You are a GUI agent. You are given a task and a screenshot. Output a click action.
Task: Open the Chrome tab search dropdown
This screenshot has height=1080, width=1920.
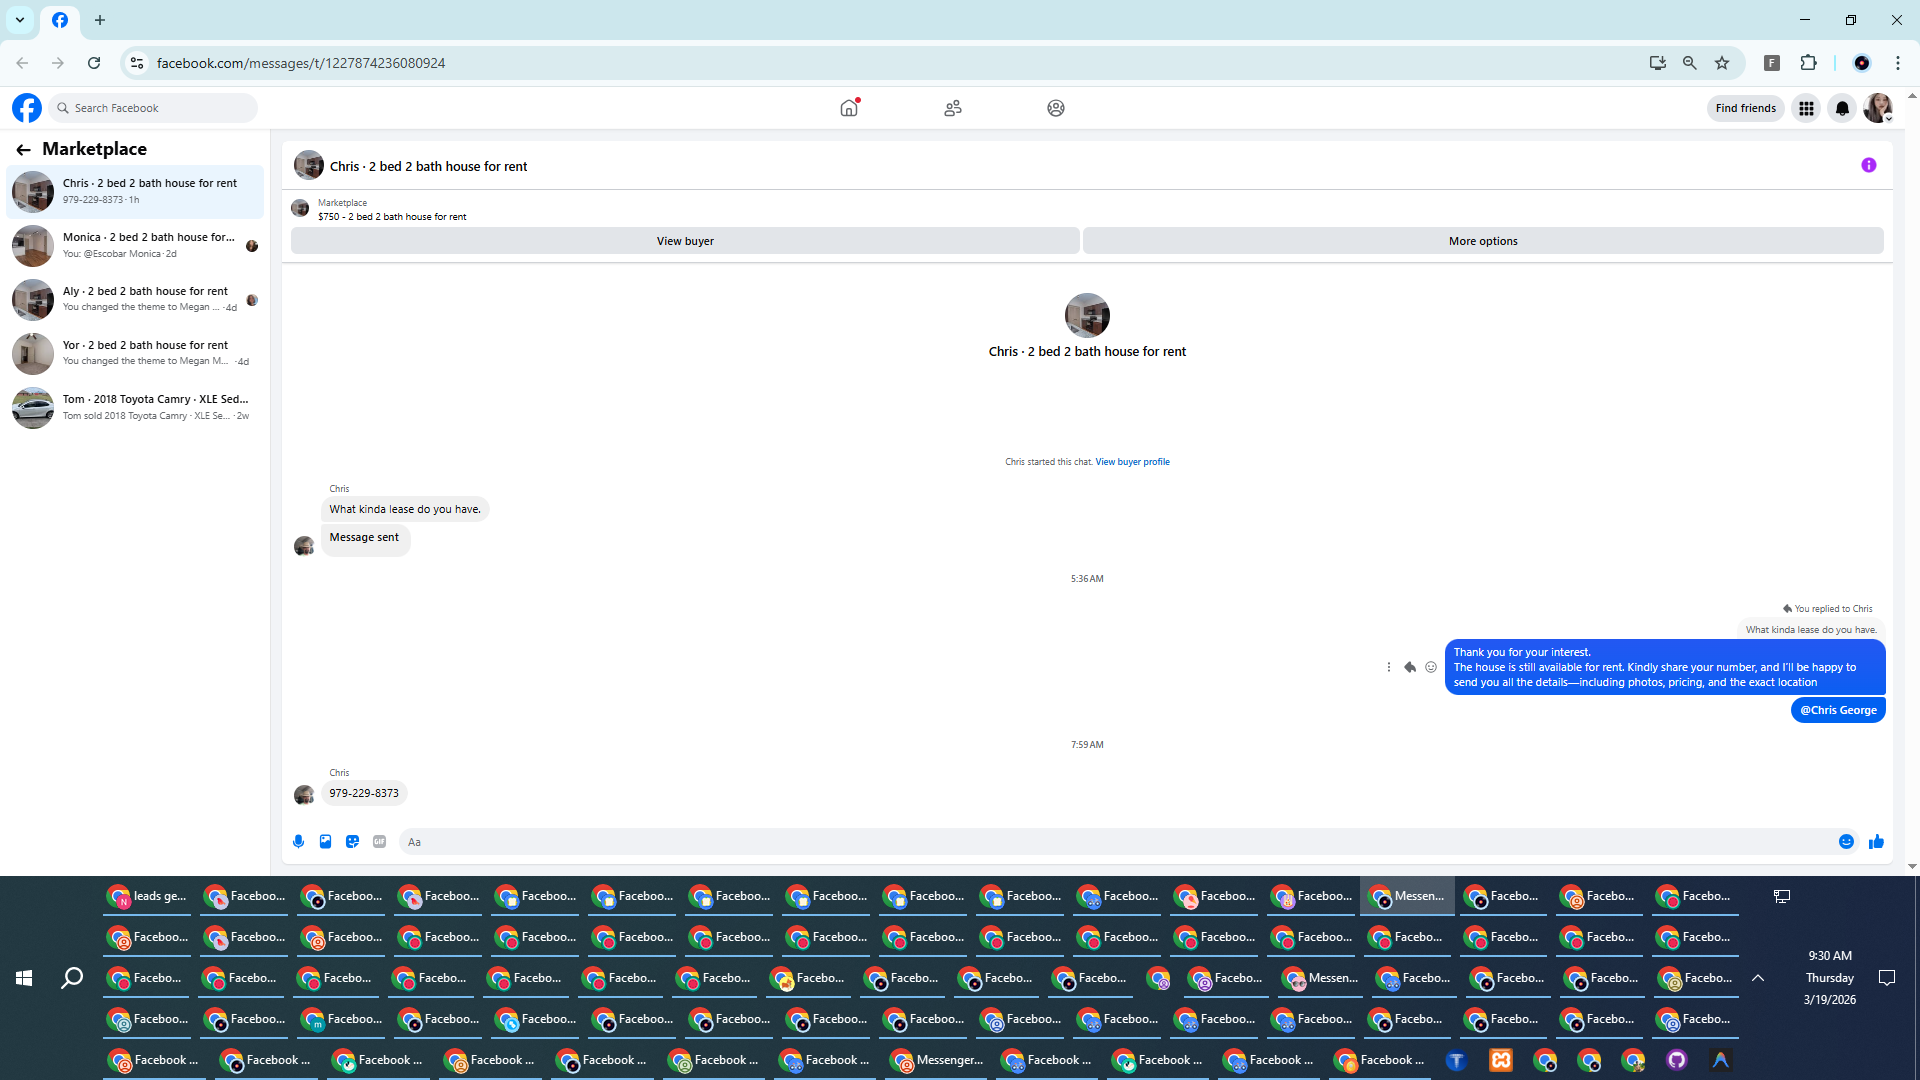pos(20,20)
